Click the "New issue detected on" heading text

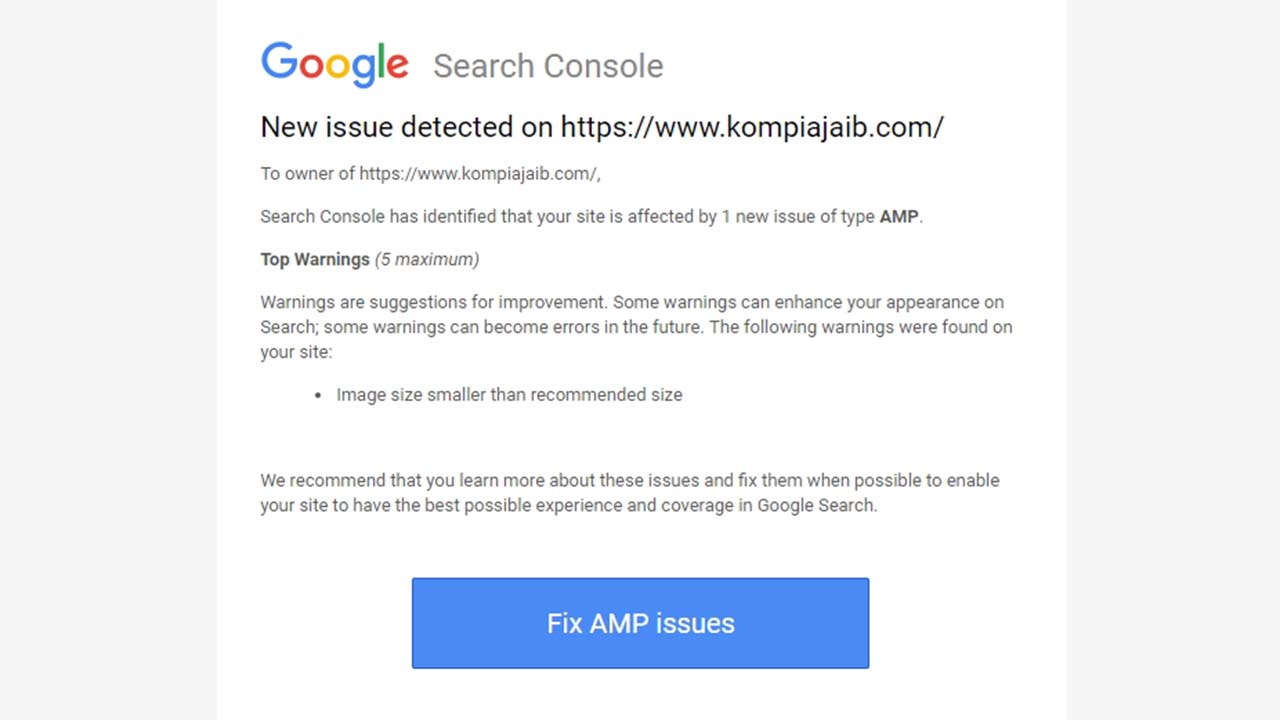tap(407, 127)
